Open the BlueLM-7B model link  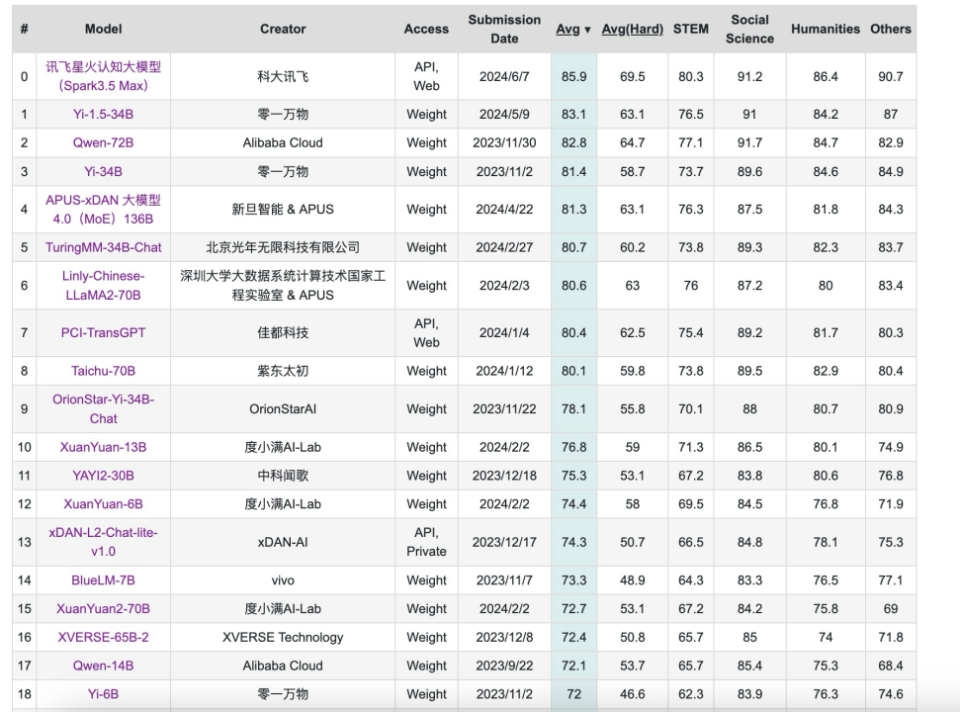pyautogui.click(x=101, y=580)
